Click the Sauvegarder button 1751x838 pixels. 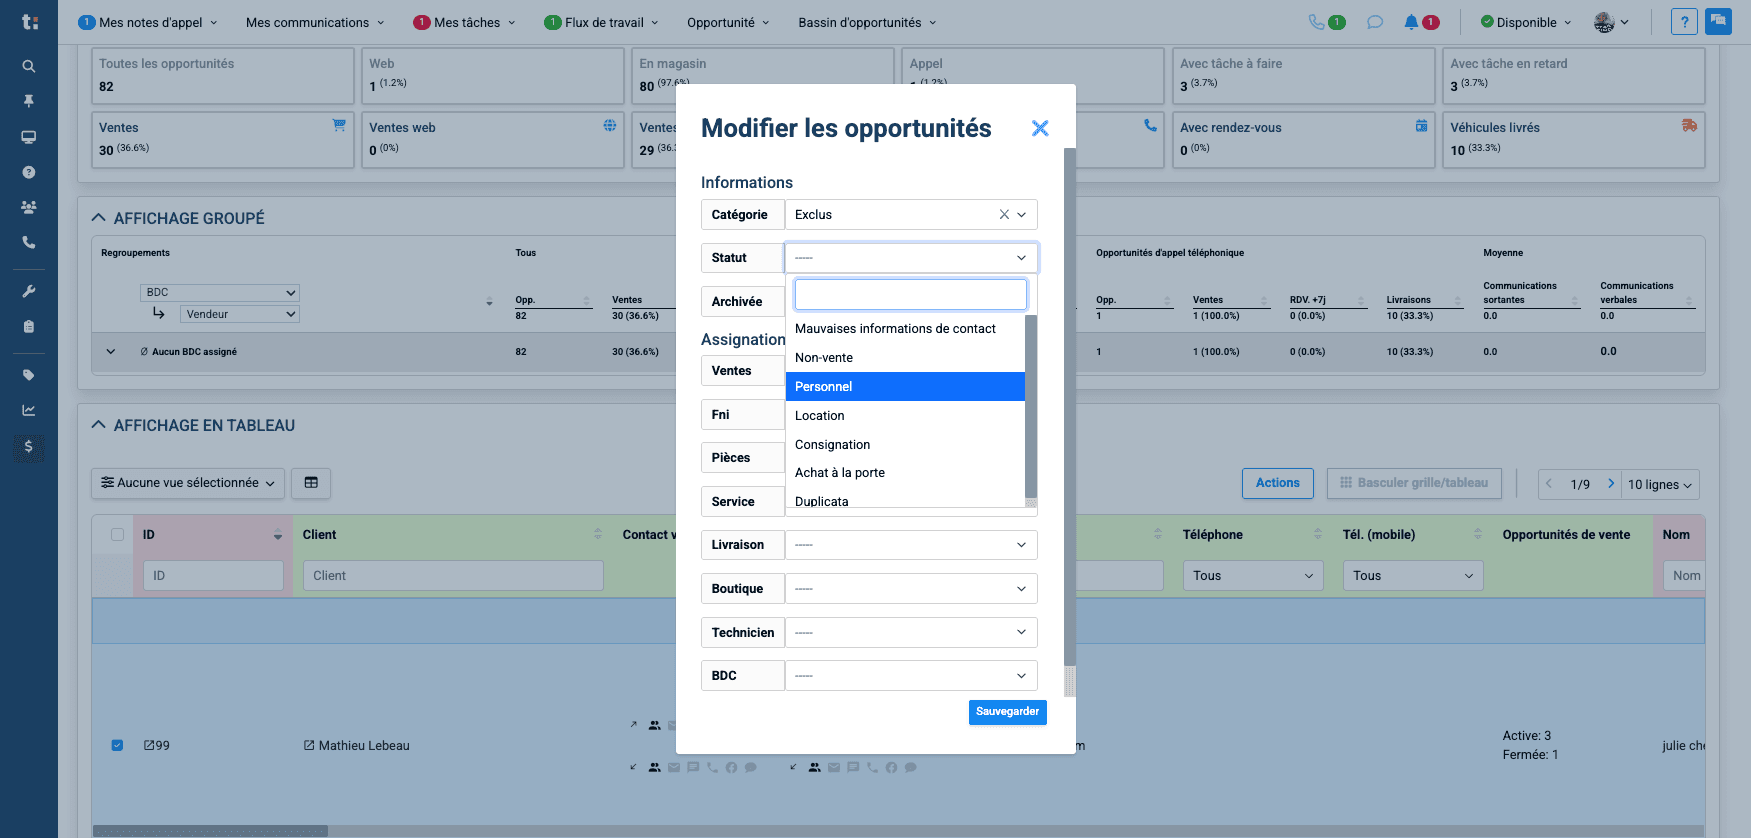click(1008, 712)
